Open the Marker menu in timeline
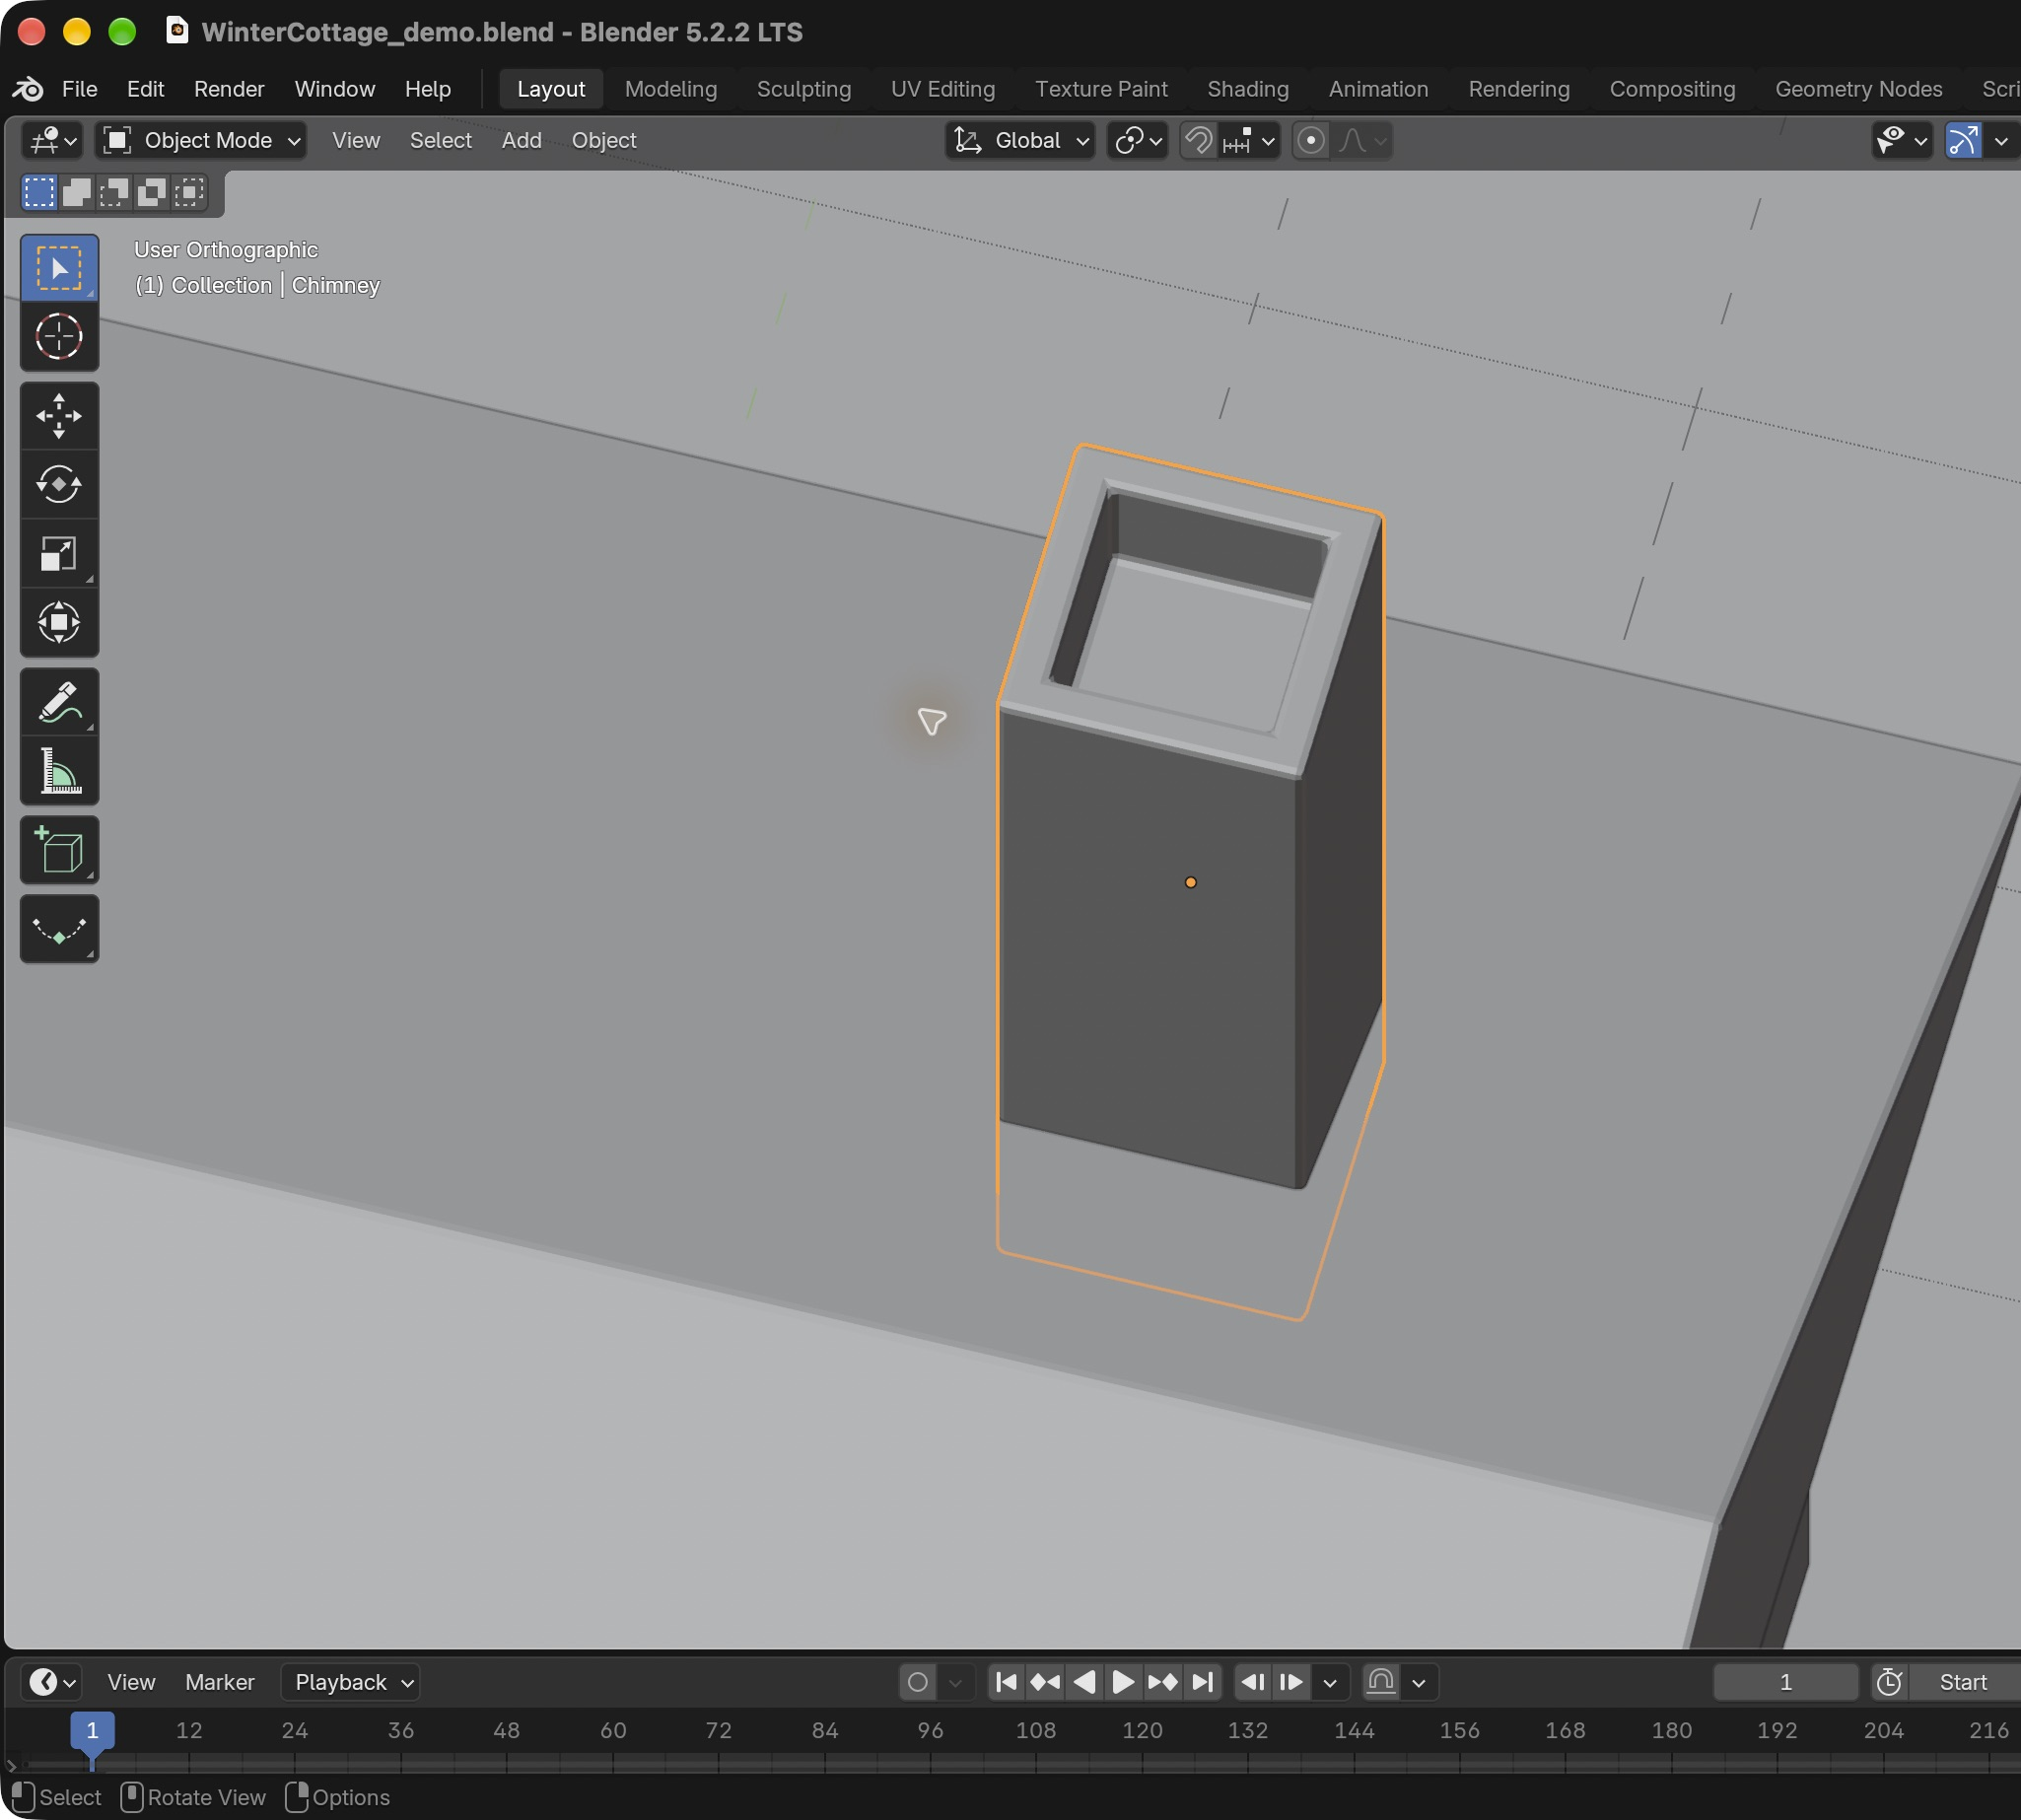This screenshot has height=1820, width=2021. click(219, 1682)
